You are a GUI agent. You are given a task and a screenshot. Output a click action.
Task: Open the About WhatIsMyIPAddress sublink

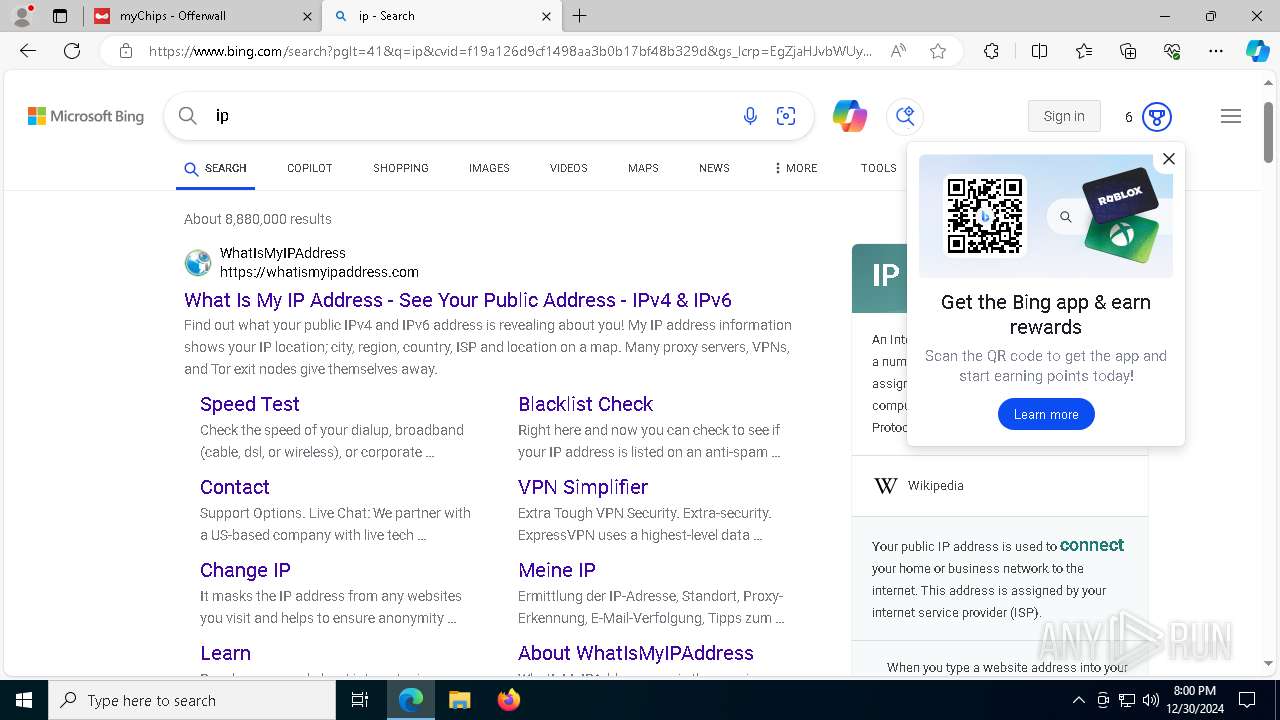[x=636, y=653]
